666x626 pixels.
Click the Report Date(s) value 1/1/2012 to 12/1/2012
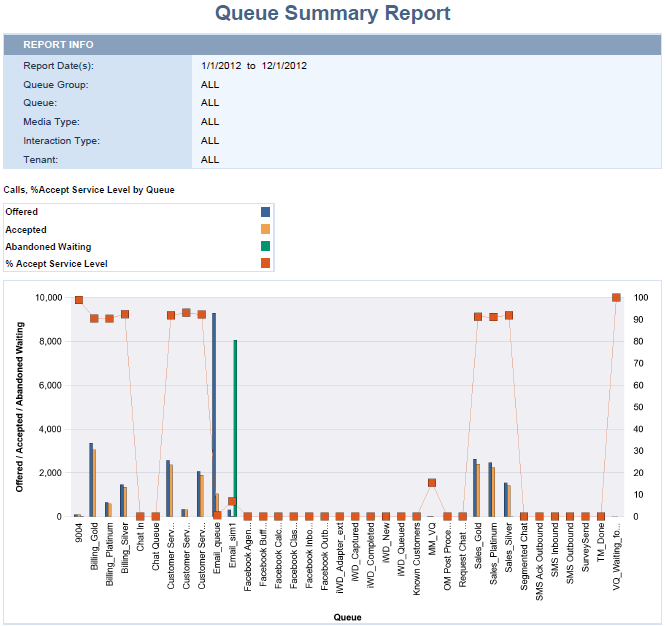tap(253, 66)
